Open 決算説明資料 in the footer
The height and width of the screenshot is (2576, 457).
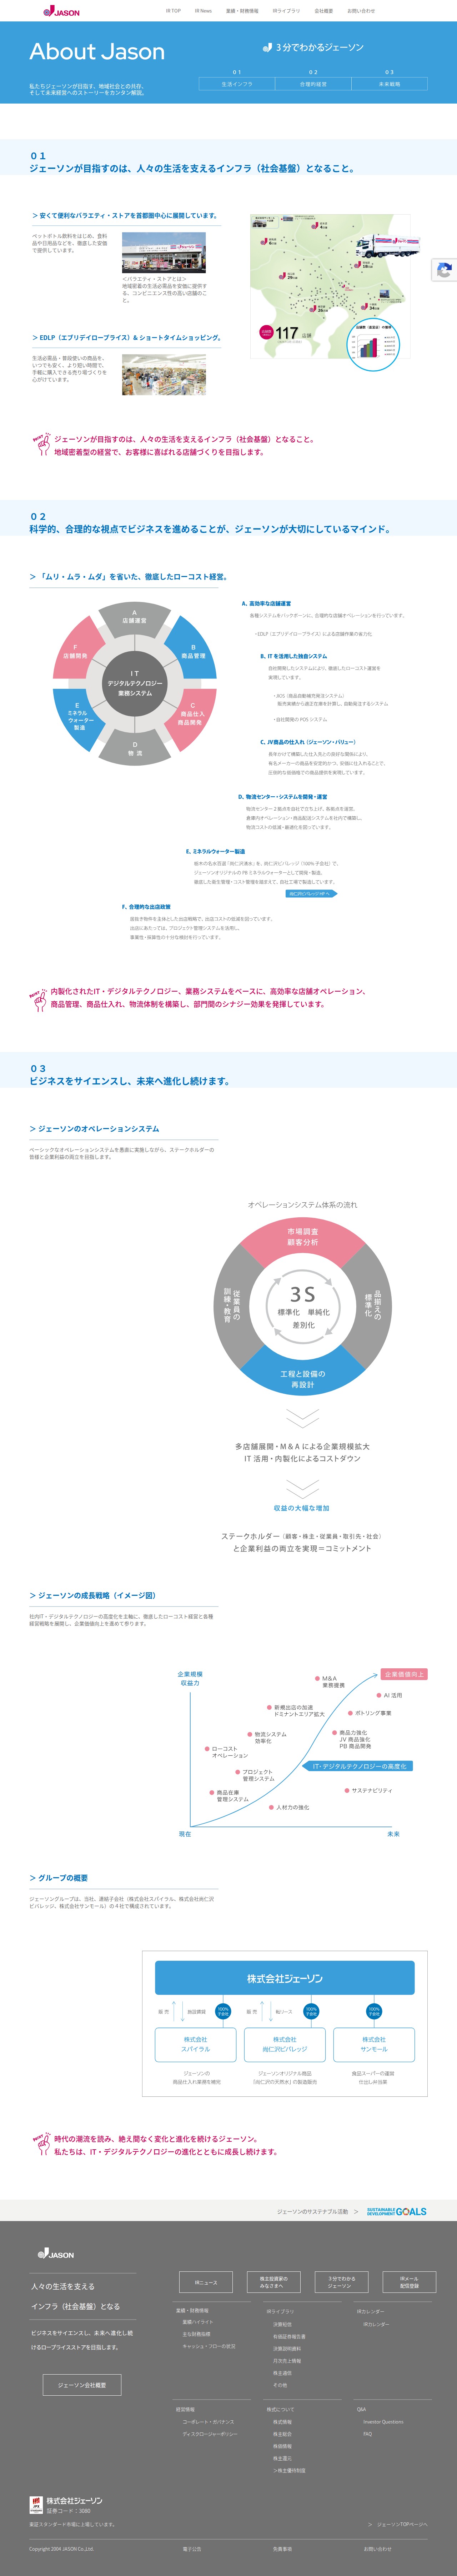(x=287, y=2349)
